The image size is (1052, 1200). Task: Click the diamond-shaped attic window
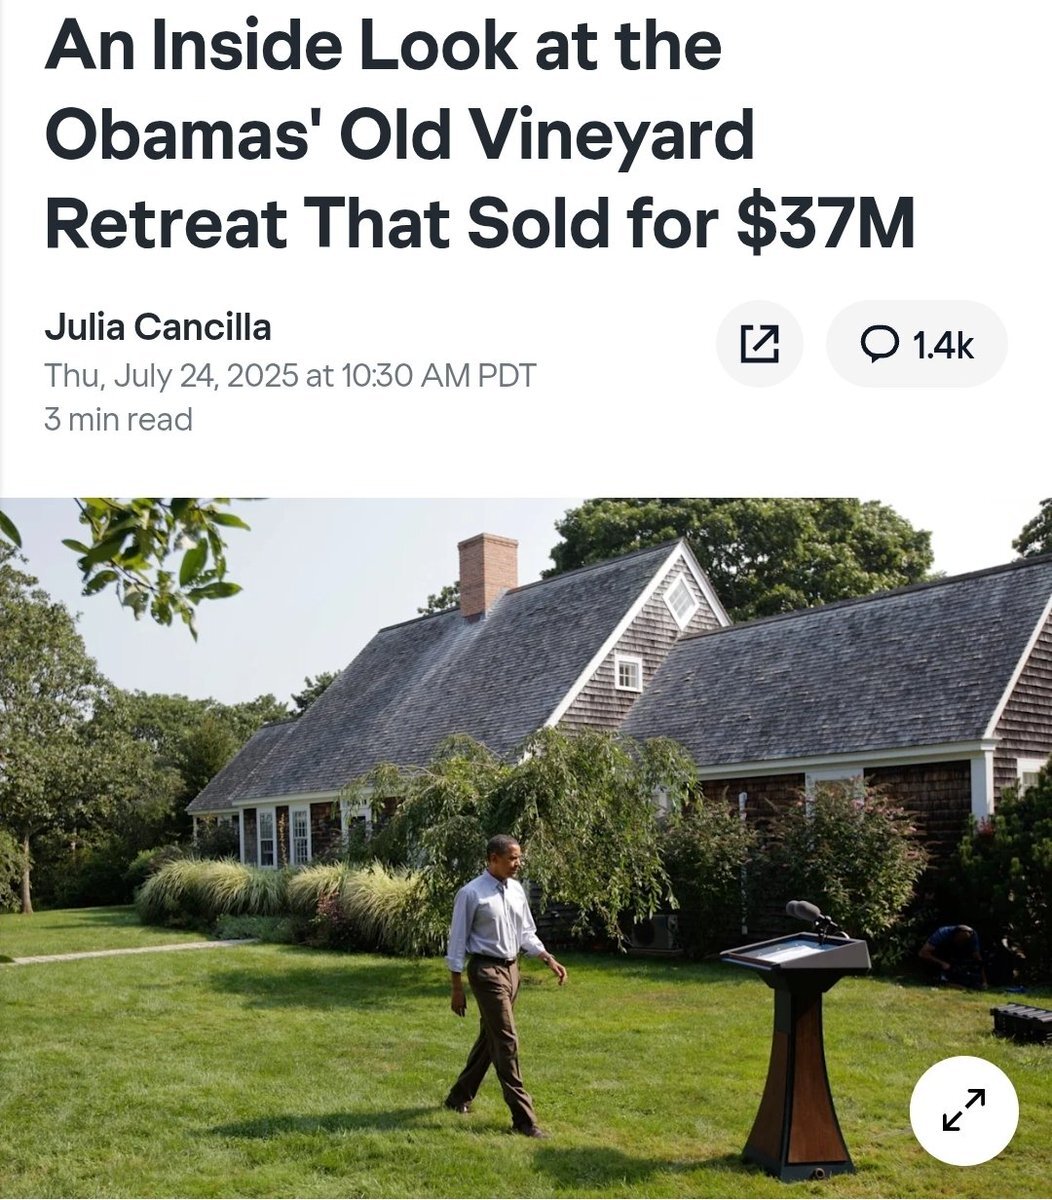[681, 600]
